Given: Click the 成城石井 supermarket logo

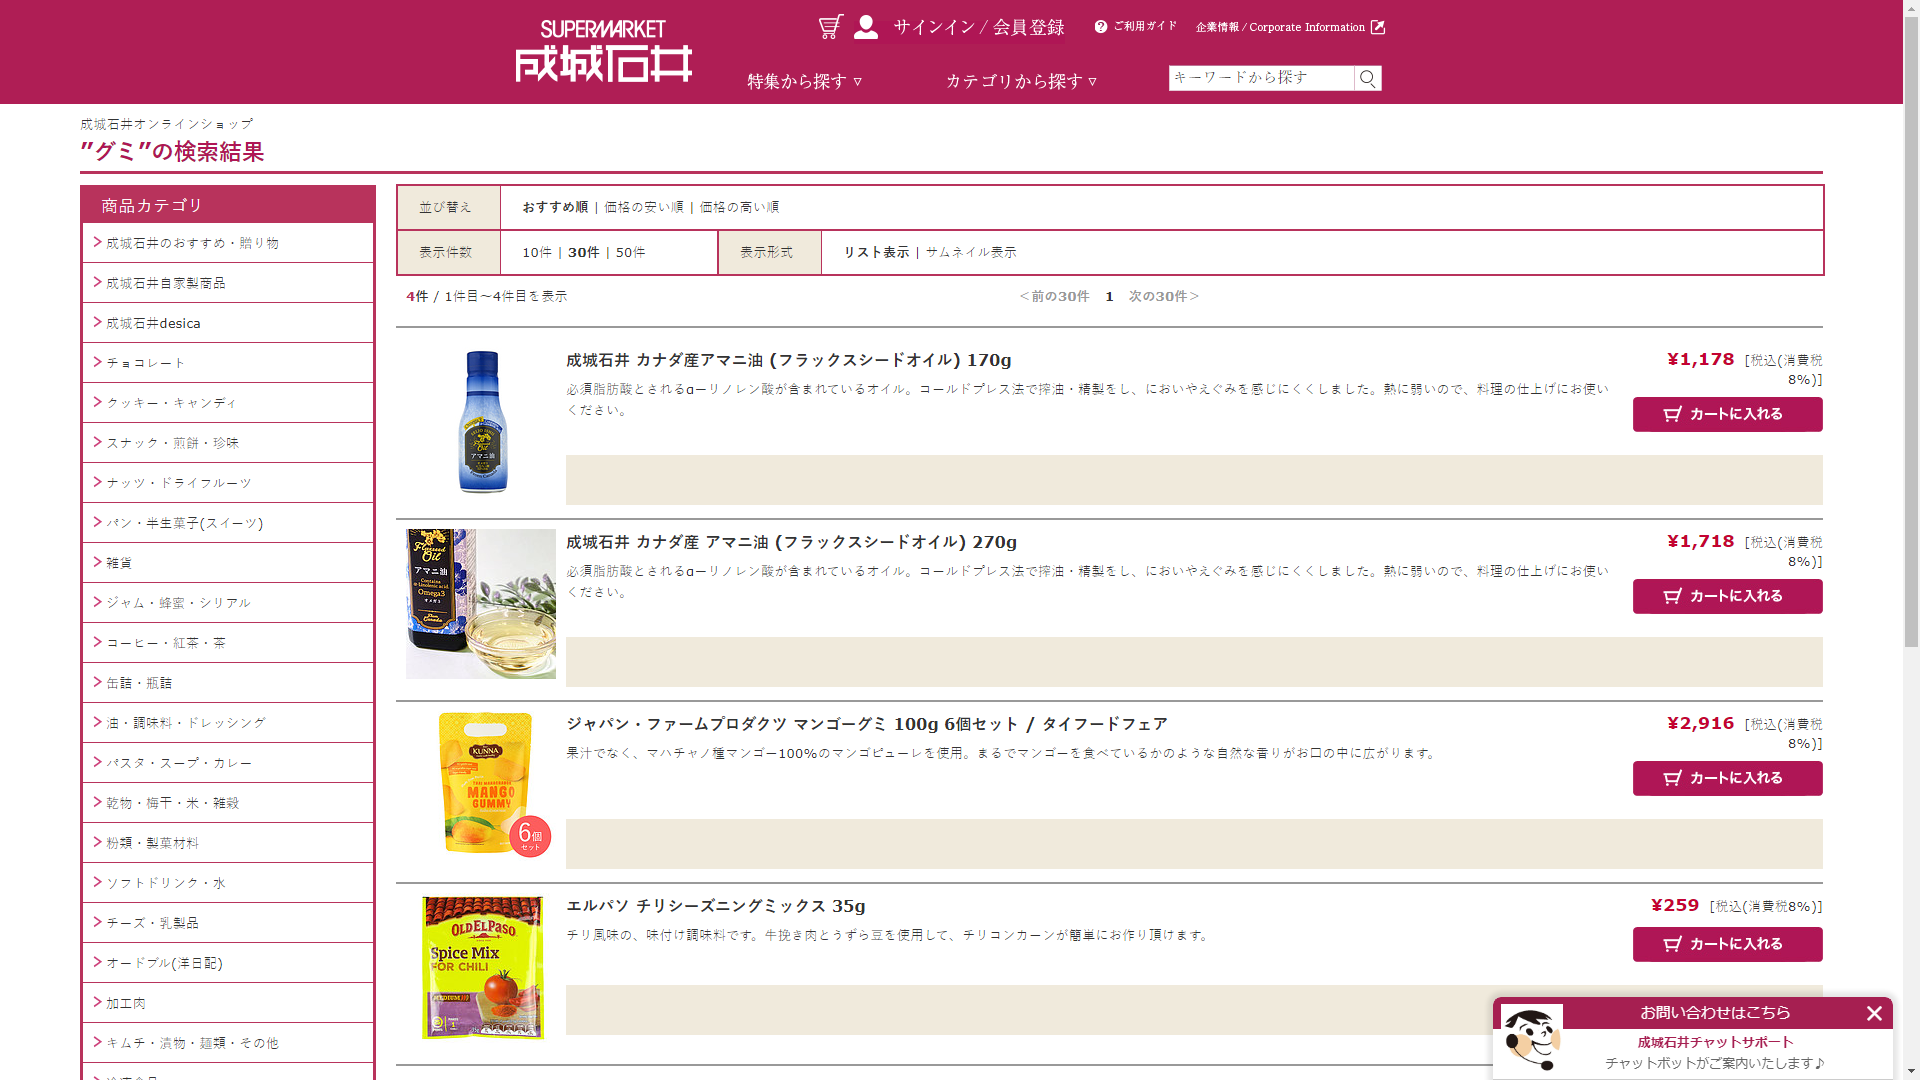Looking at the screenshot, I should click(603, 52).
